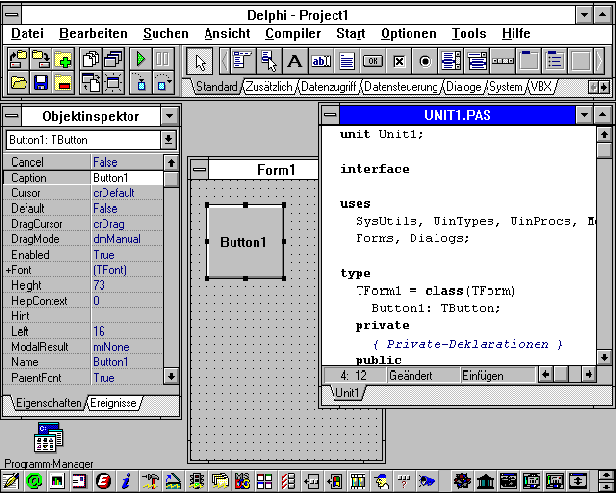Open the component selector dropdown in Objektinspektor
This screenshot has height=493, width=616.
tap(169, 140)
